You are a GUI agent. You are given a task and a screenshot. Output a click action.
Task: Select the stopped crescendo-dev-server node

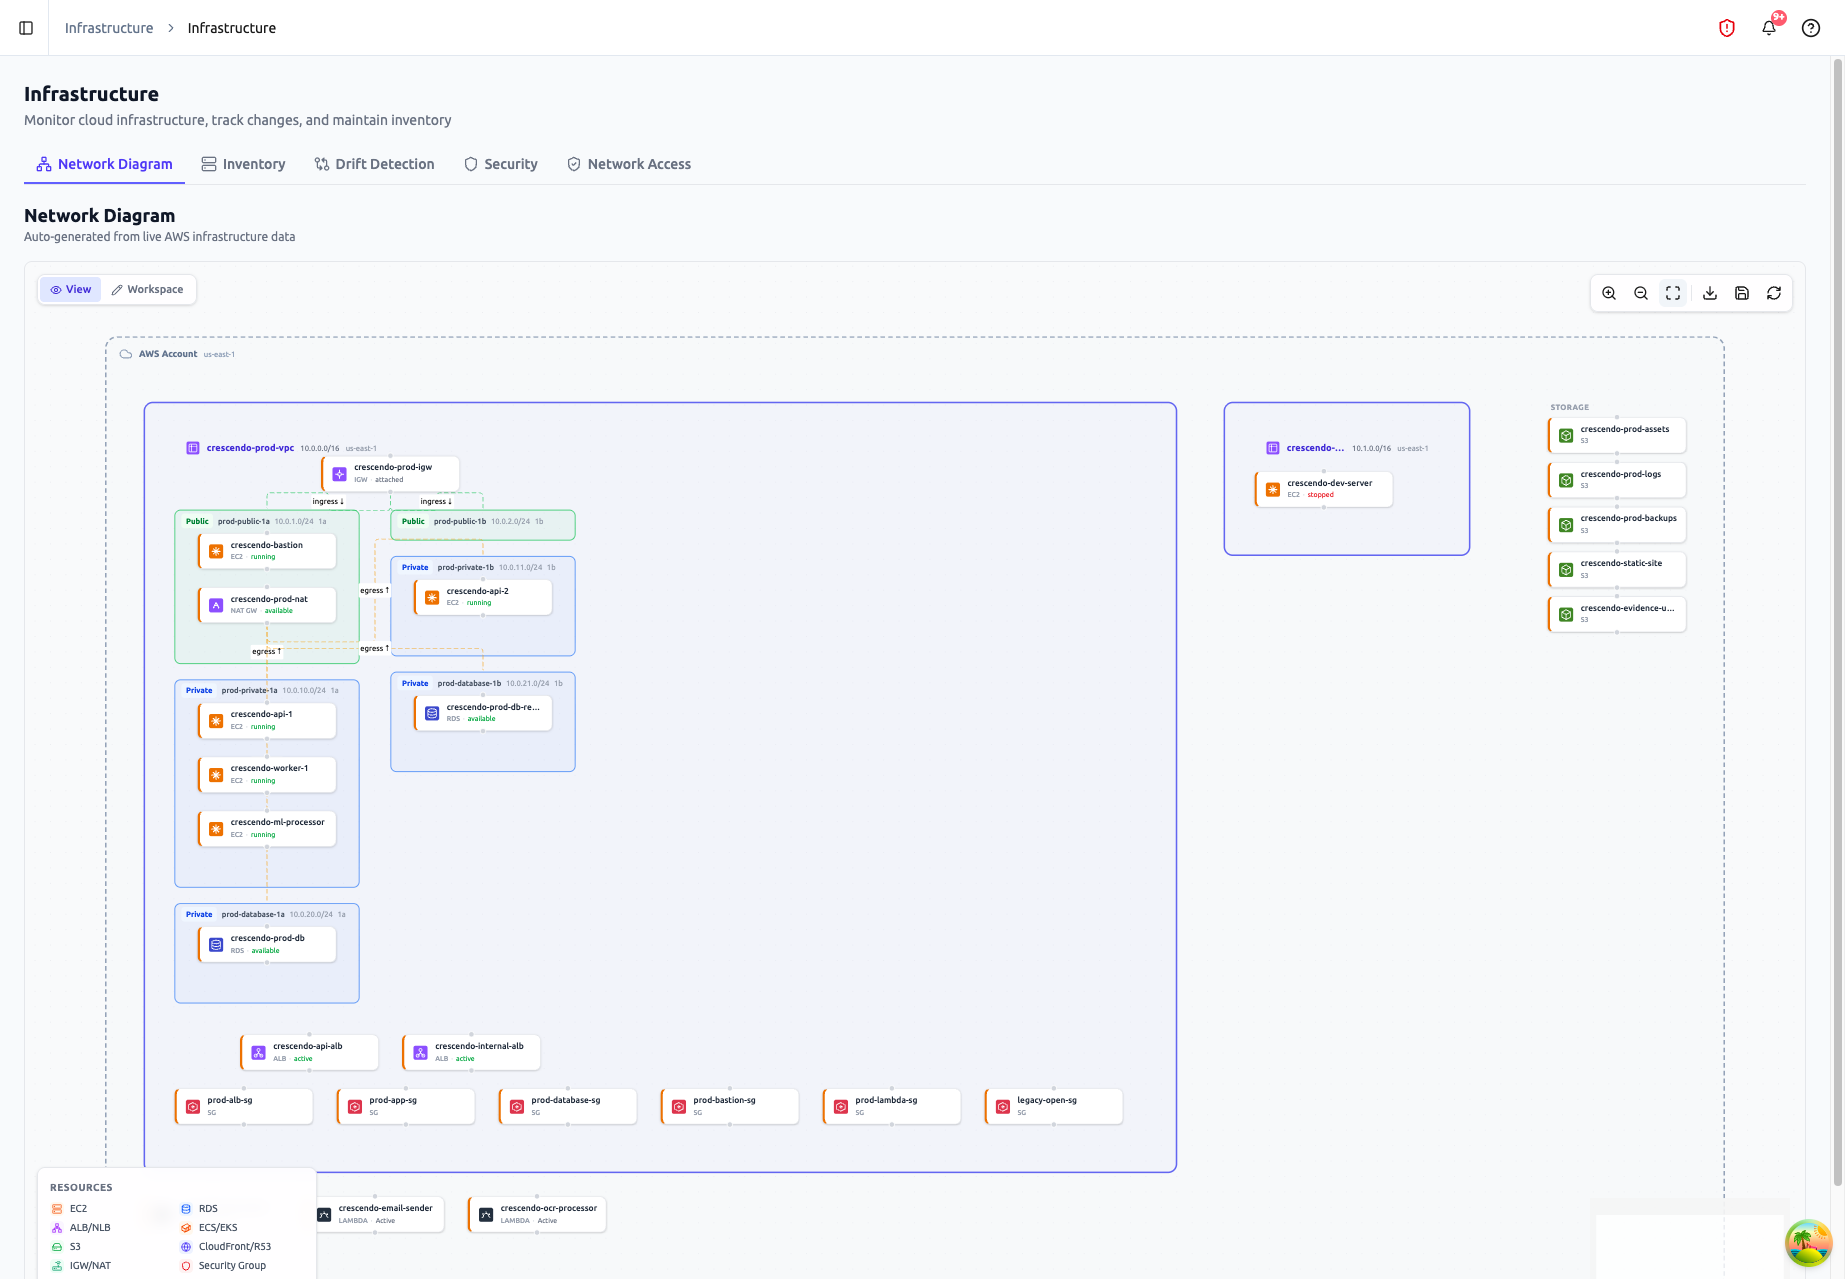click(x=1324, y=489)
